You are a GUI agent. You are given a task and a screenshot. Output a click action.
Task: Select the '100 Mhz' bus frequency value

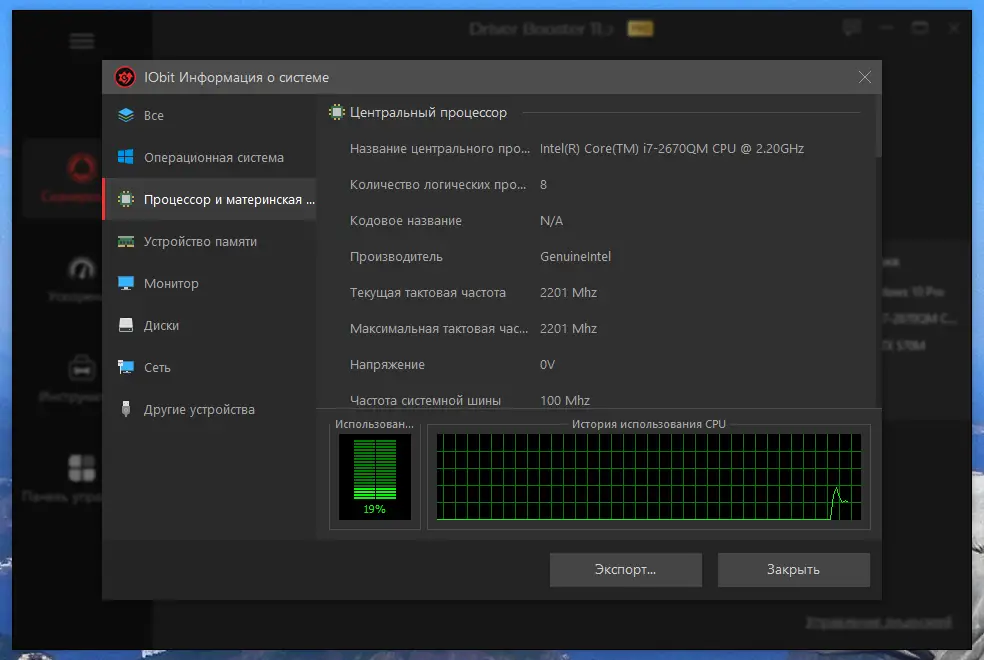pos(565,400)
